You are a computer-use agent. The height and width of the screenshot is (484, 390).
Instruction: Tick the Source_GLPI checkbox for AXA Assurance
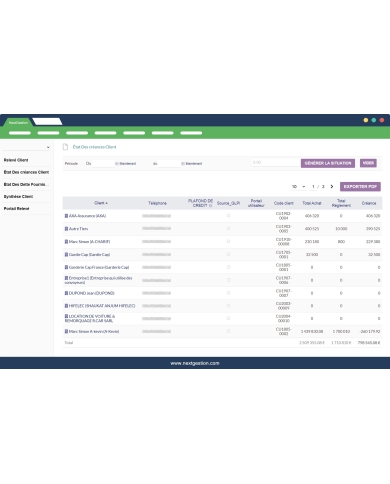228,216
